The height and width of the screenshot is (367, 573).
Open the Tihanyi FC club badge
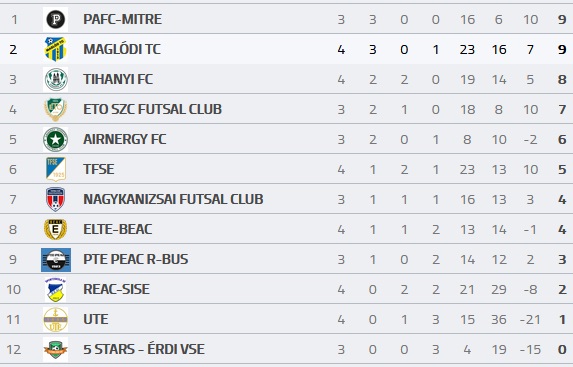[x=56, y=79]
